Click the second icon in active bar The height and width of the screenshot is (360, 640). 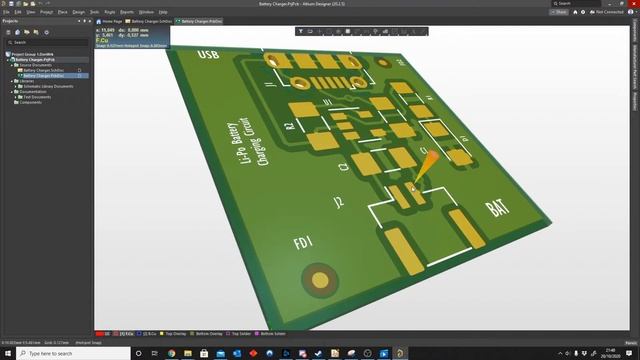[310, 31]
